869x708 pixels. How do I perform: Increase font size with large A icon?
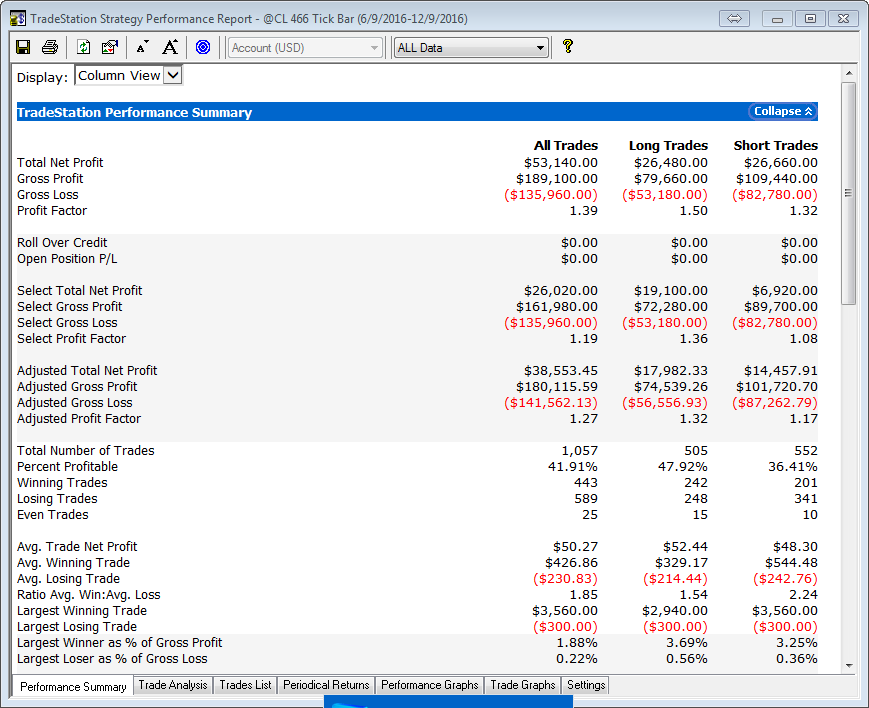tap(170, 47)
